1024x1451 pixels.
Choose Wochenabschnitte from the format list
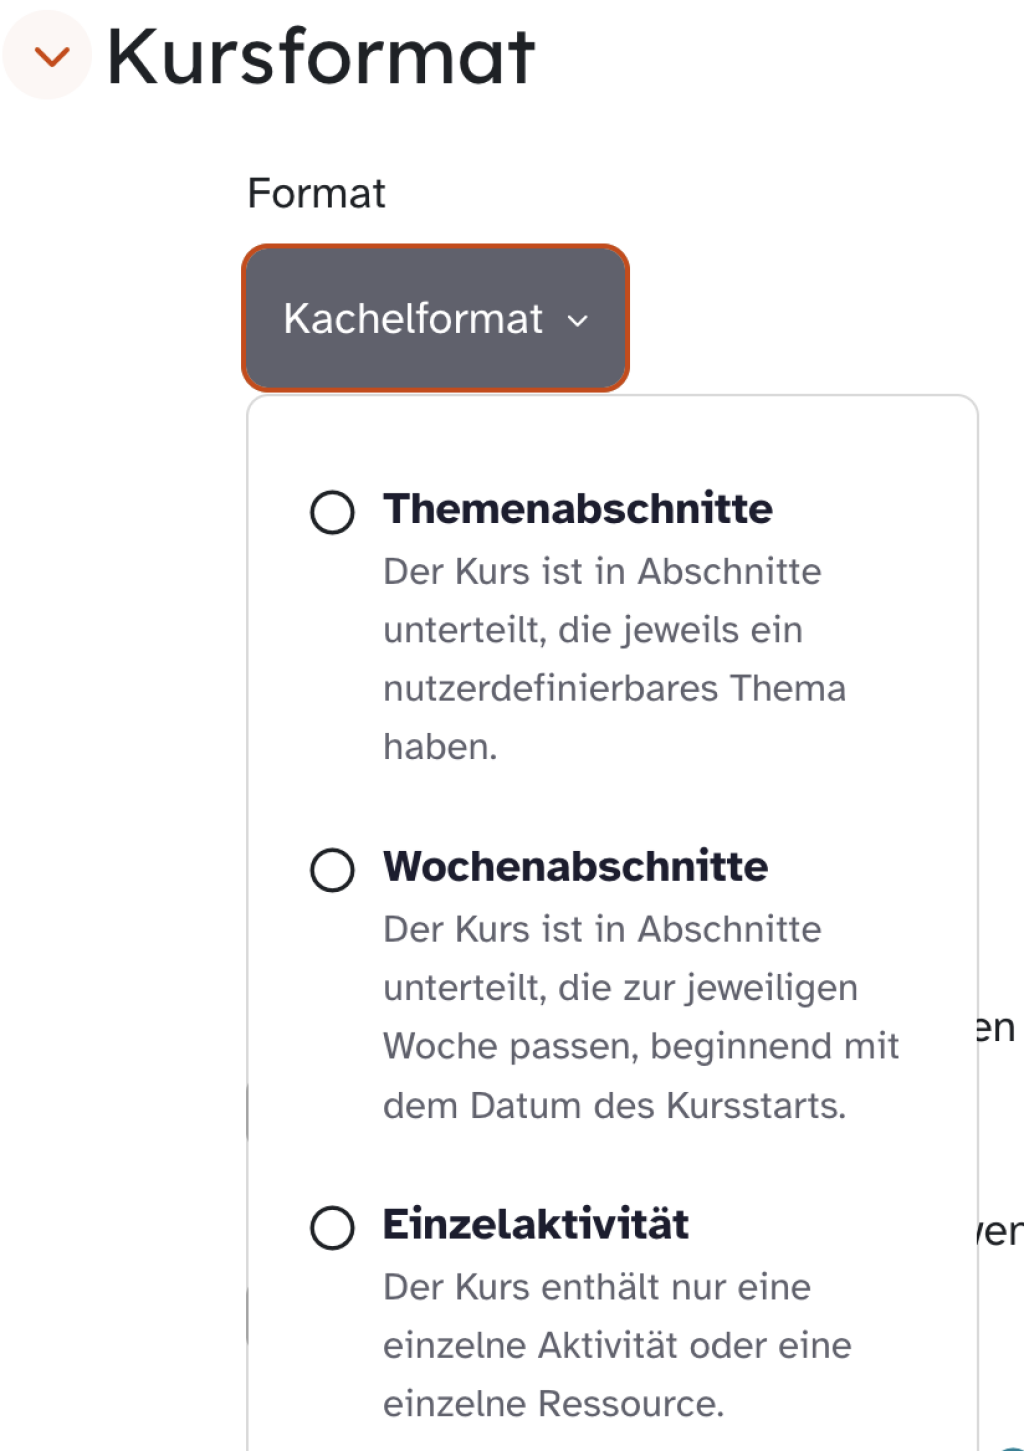click(x=574, y=866)
